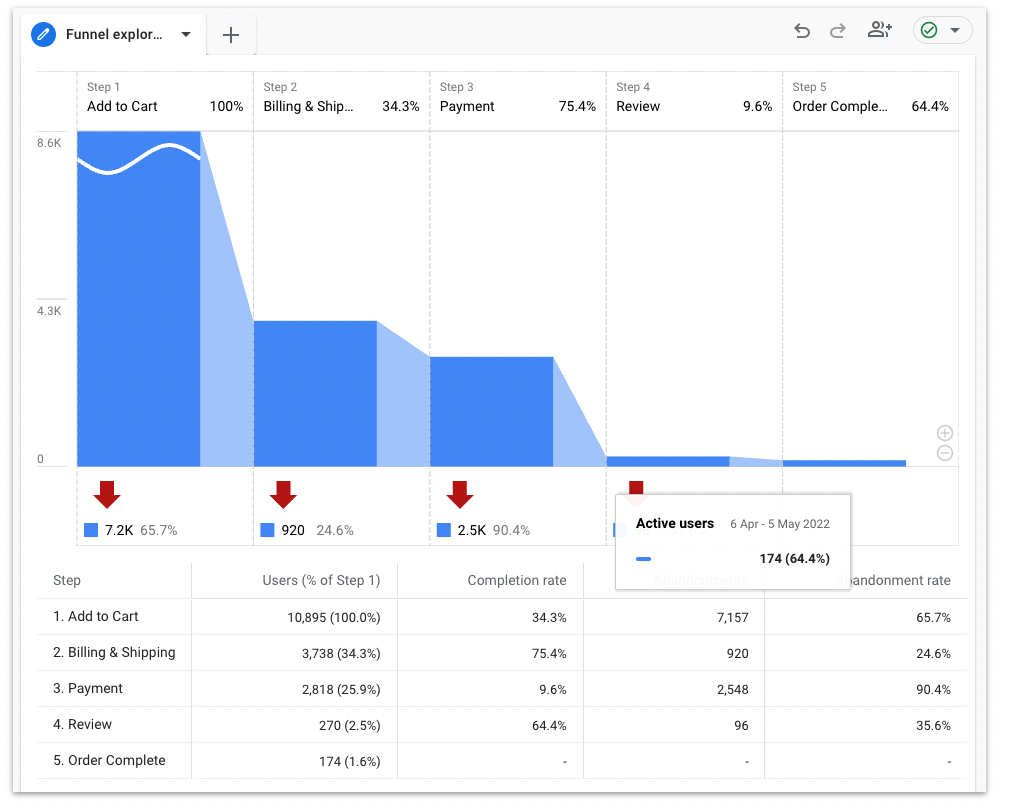1009x807 pixels.
Task: Click the Step 5 Order Complete header
Action: pyautogui.click(x=870, y=98)
